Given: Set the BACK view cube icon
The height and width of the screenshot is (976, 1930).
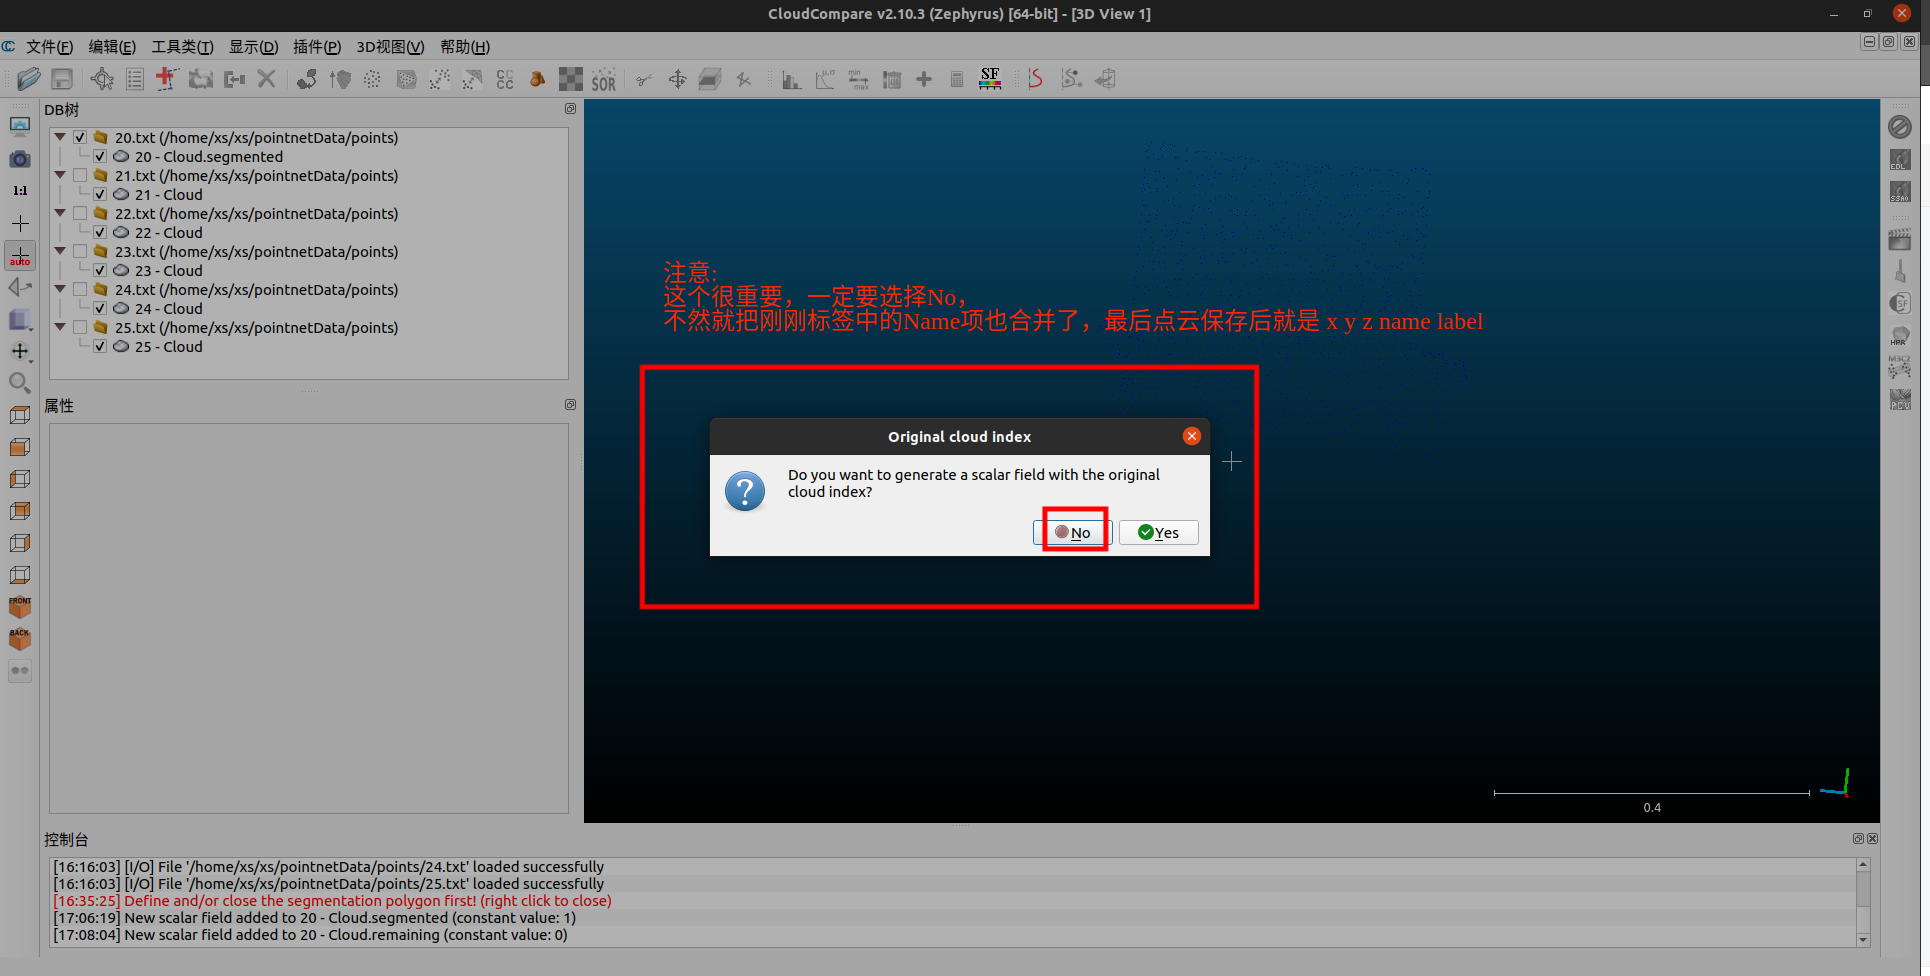Looking at the screenshot, I should [20, 639].
